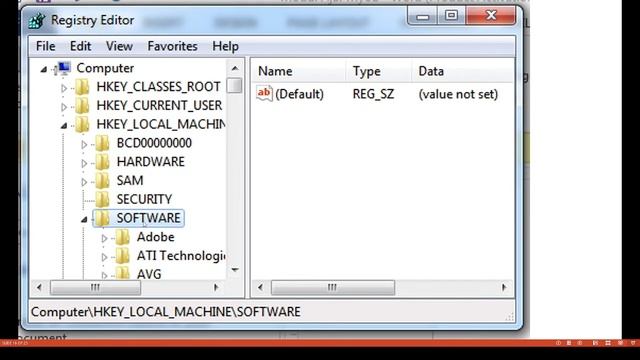Image resolution: width=640 pixels, height=360 pixels.
Task: Collapse the HKEY_LOCAL_MACHINE key
Action: point(64,126)
